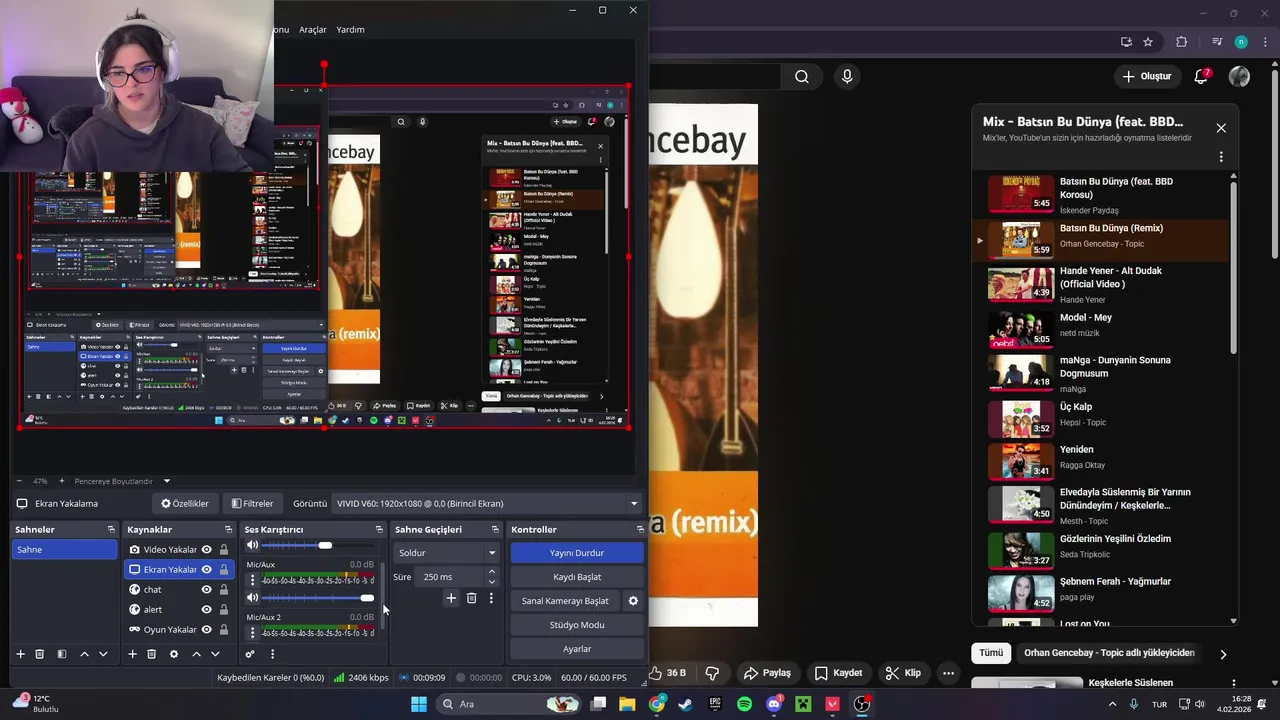Open Özellikler properties button
Screen dimensions: 1280x720
(185, 503)
